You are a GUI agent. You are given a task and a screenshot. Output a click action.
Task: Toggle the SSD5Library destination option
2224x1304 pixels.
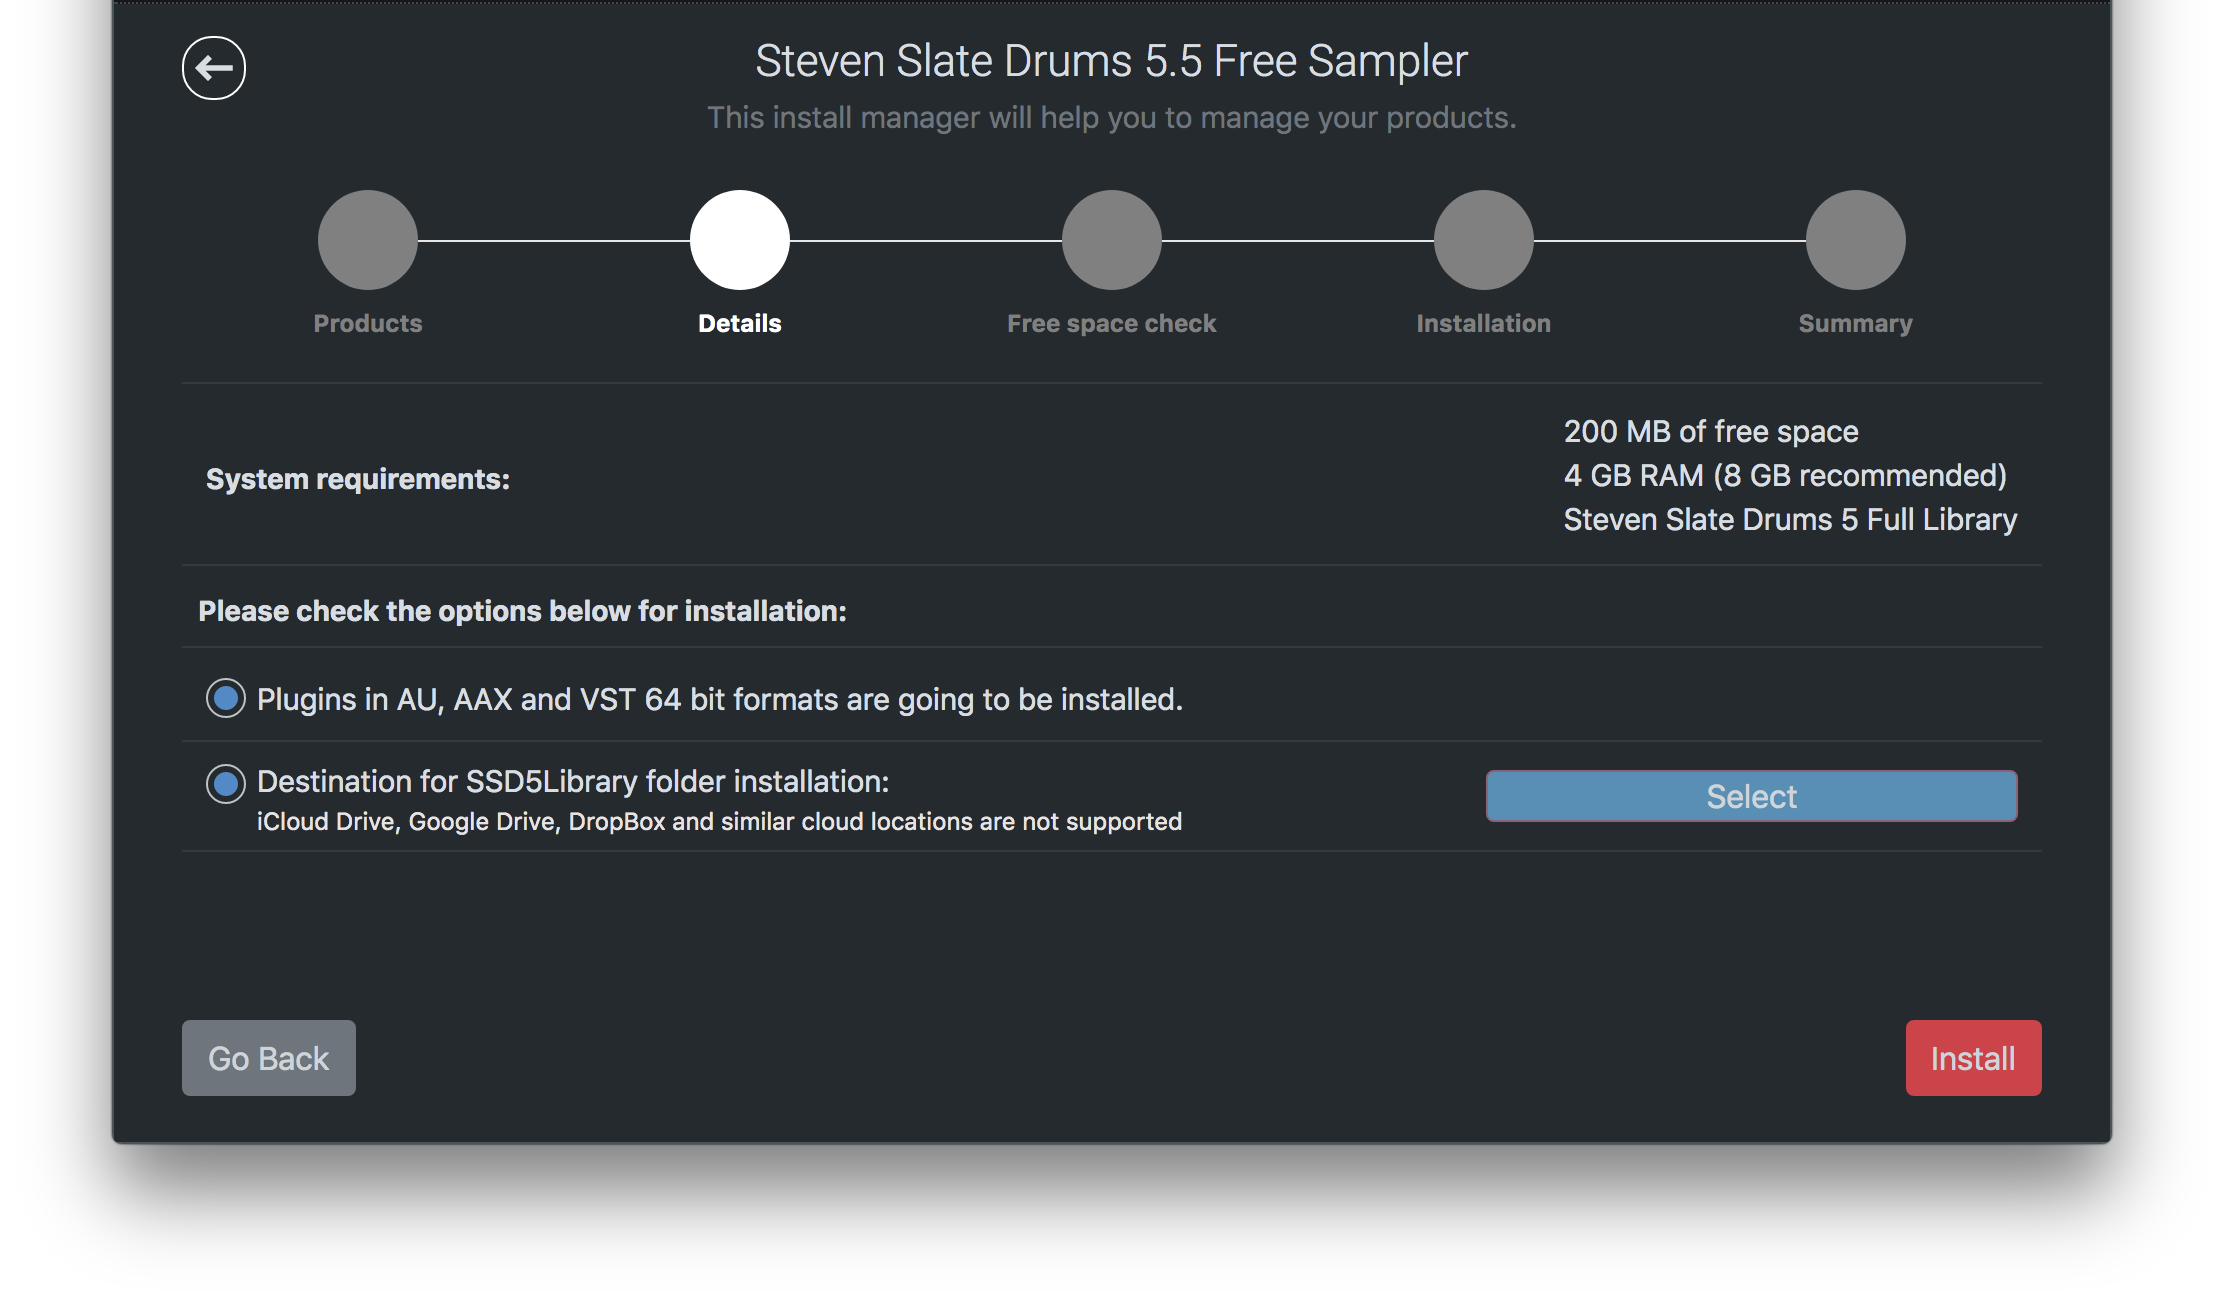[x=226, y=784]
